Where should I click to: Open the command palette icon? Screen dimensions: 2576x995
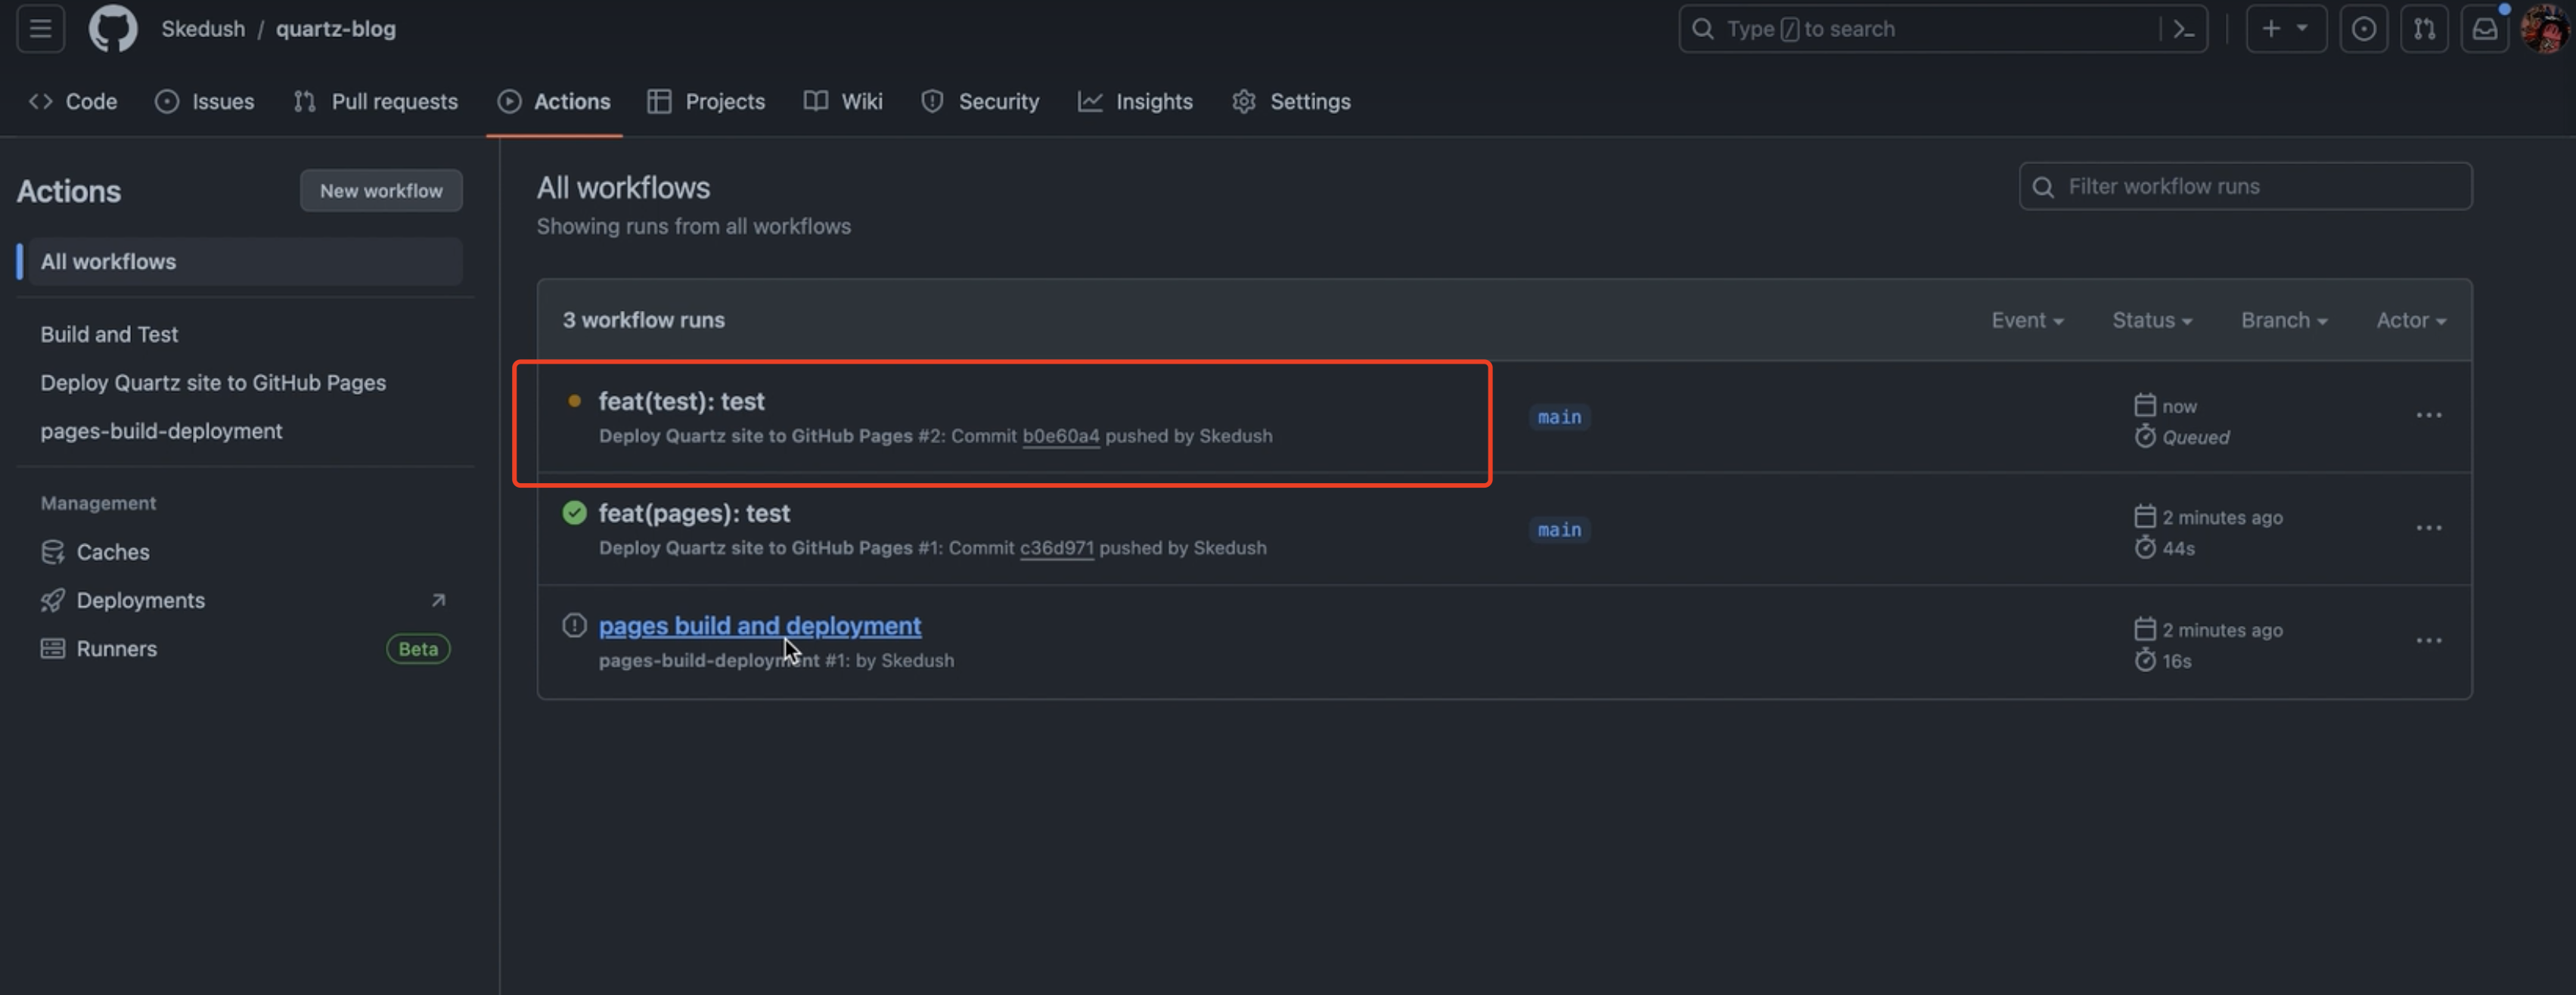(x=2183, y=29)
